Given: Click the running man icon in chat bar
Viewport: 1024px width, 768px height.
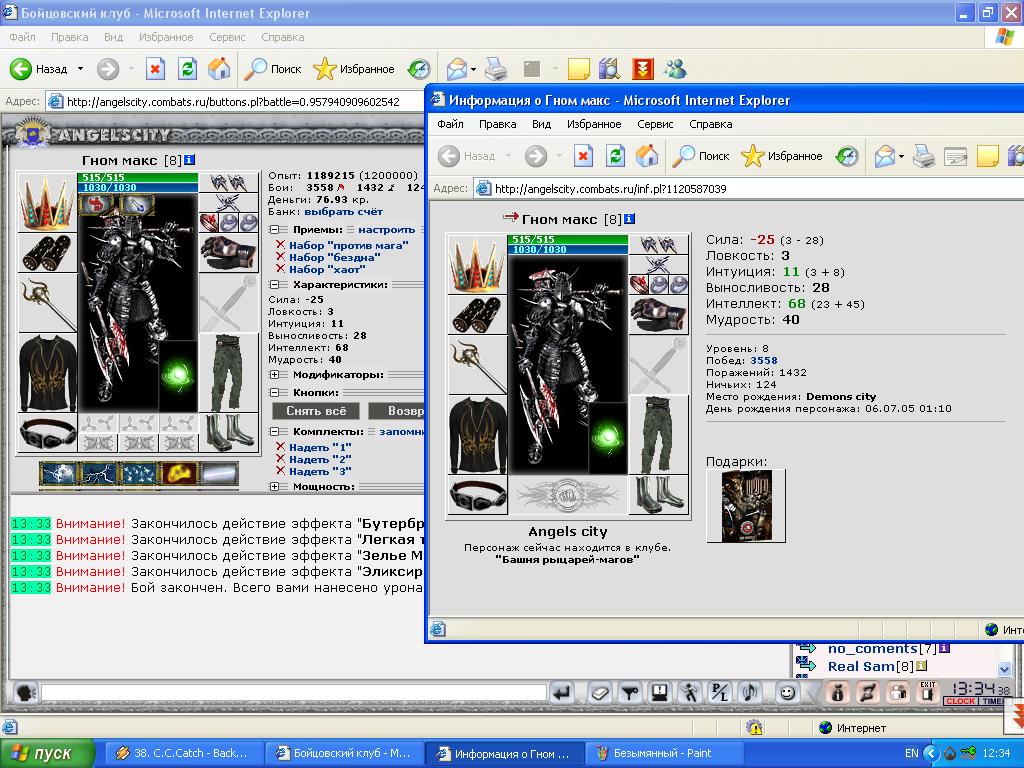Looking at the screenshot, I should tap(689, 692).
